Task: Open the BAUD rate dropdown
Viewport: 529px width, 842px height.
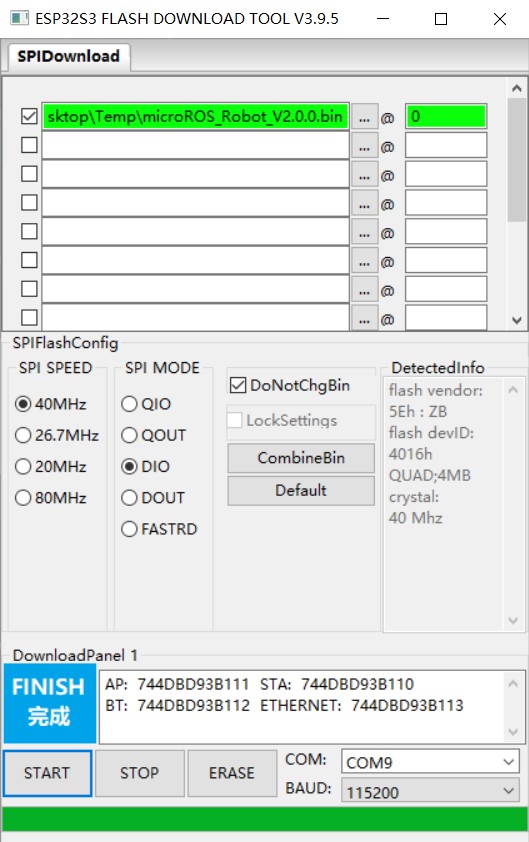Action: click(430, 792)
